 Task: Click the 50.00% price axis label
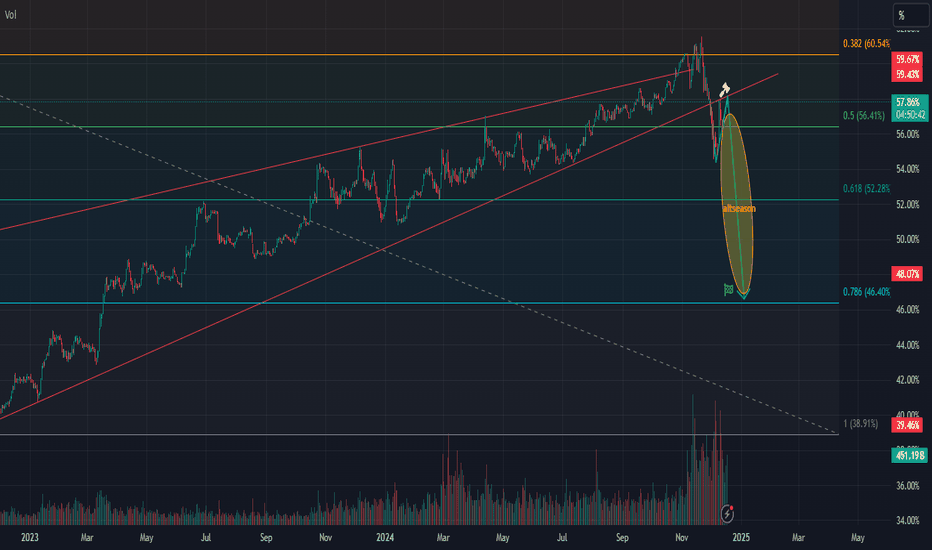[x=908, y=240]
